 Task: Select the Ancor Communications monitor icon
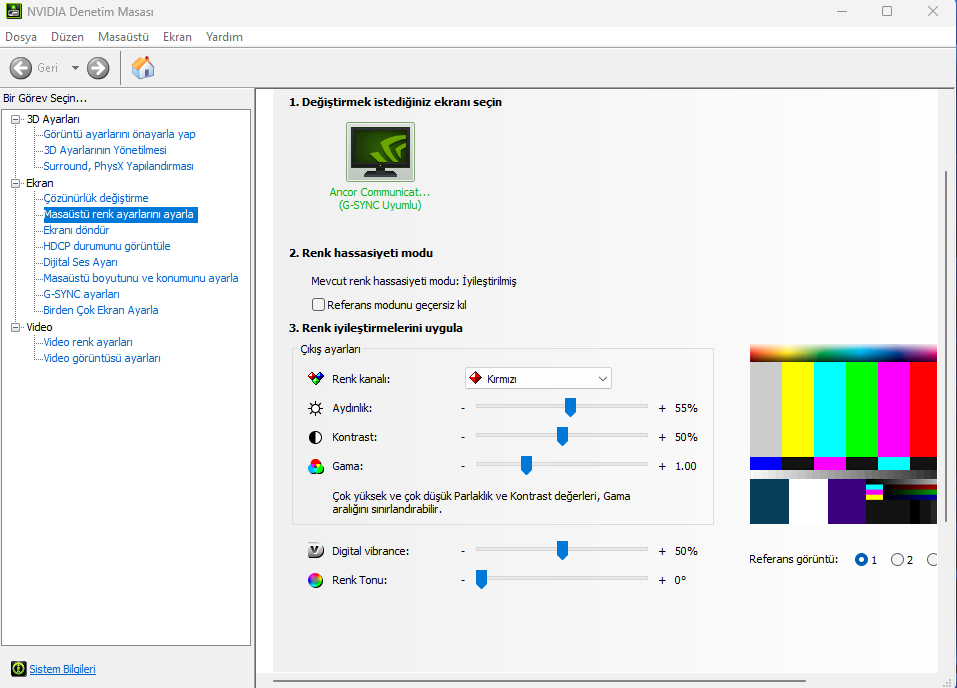pos(380,151)
